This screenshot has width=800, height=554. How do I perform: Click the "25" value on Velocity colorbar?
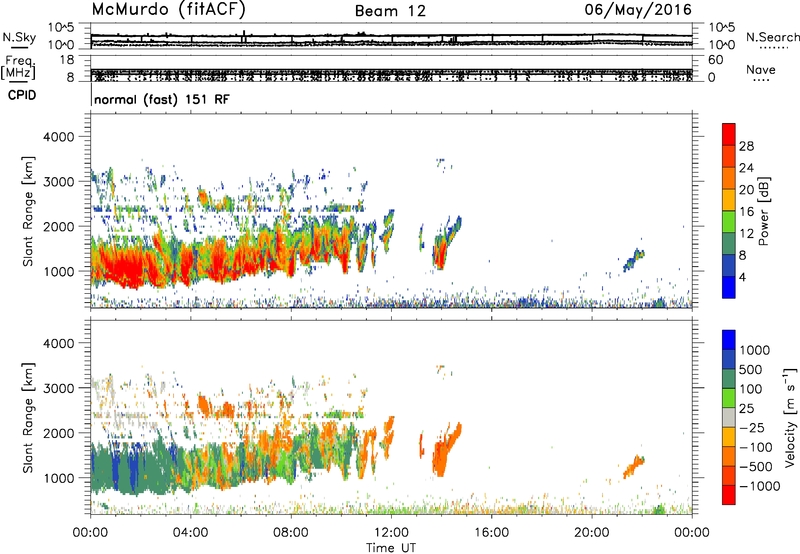pos(746,408)
